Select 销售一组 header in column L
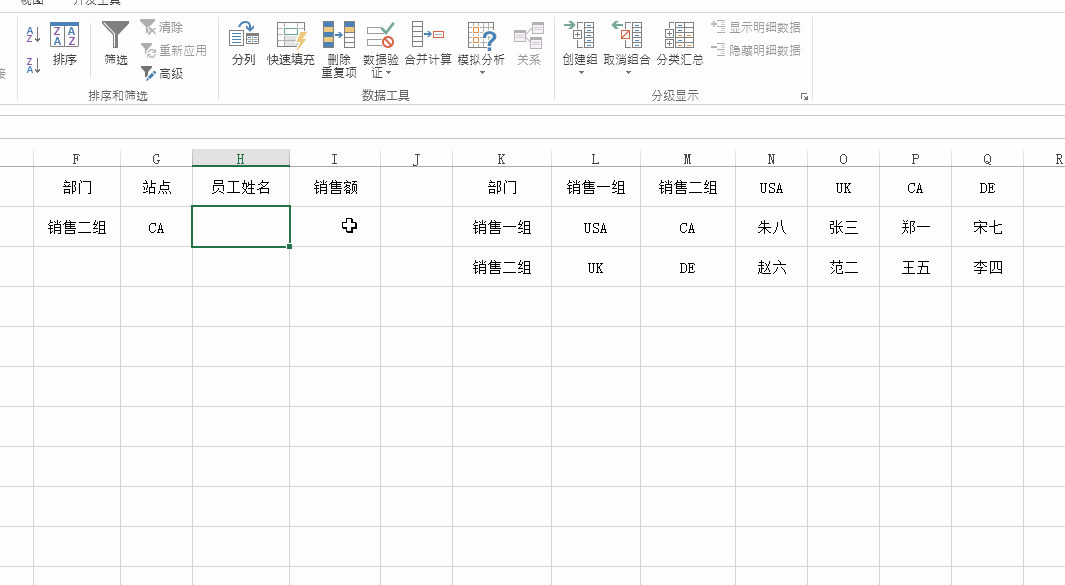The width and height of the screenshot is (1065, 585). 596,188
